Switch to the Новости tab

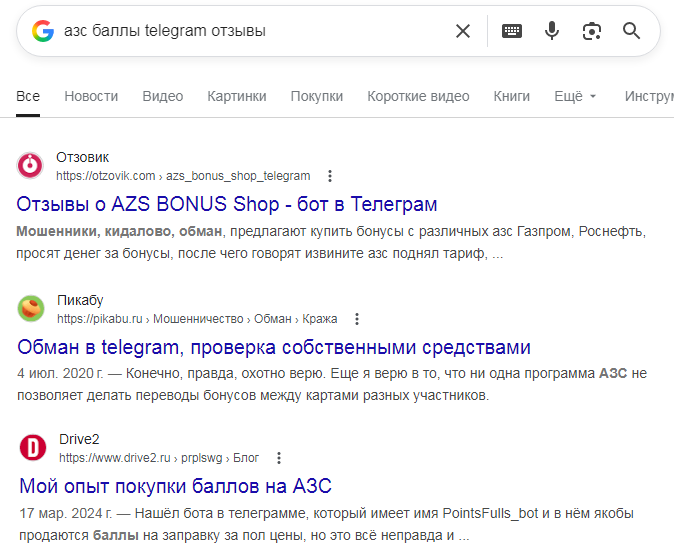(91, 96)
